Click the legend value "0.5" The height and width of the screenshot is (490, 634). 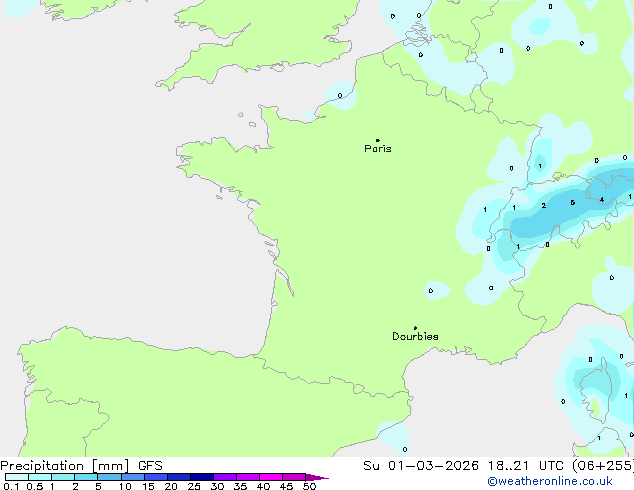click(34, 486)
